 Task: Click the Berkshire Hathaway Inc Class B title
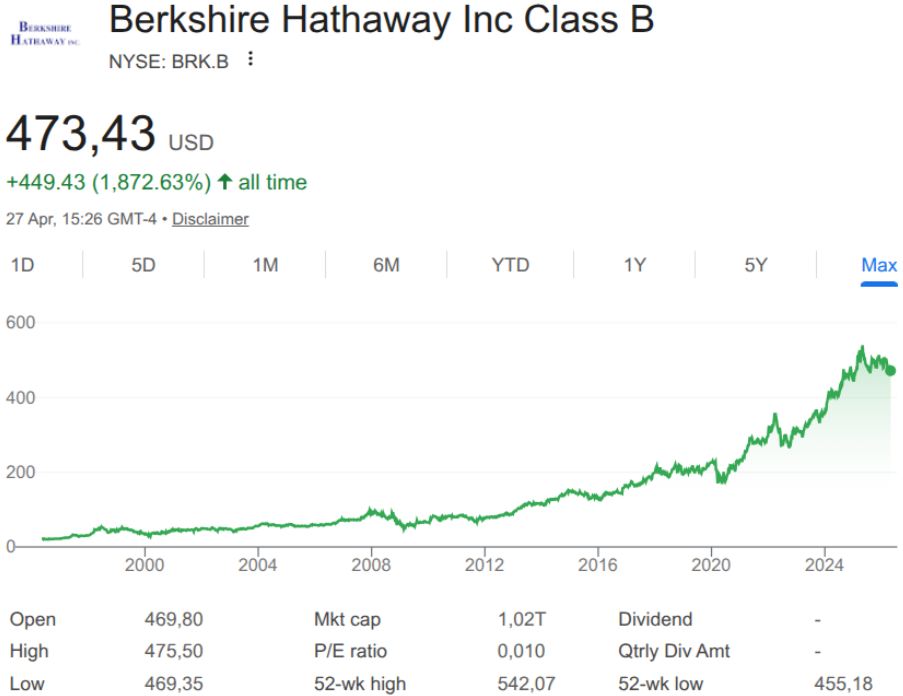coord(381,20)
